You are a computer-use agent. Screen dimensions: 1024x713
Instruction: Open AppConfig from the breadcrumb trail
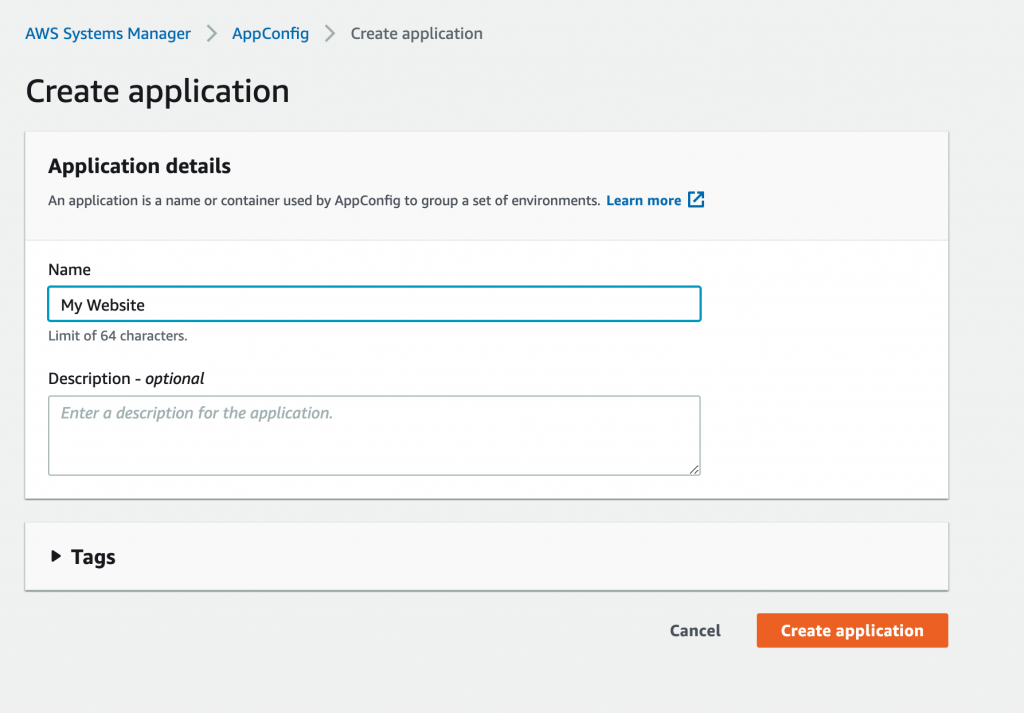[270, 33]
